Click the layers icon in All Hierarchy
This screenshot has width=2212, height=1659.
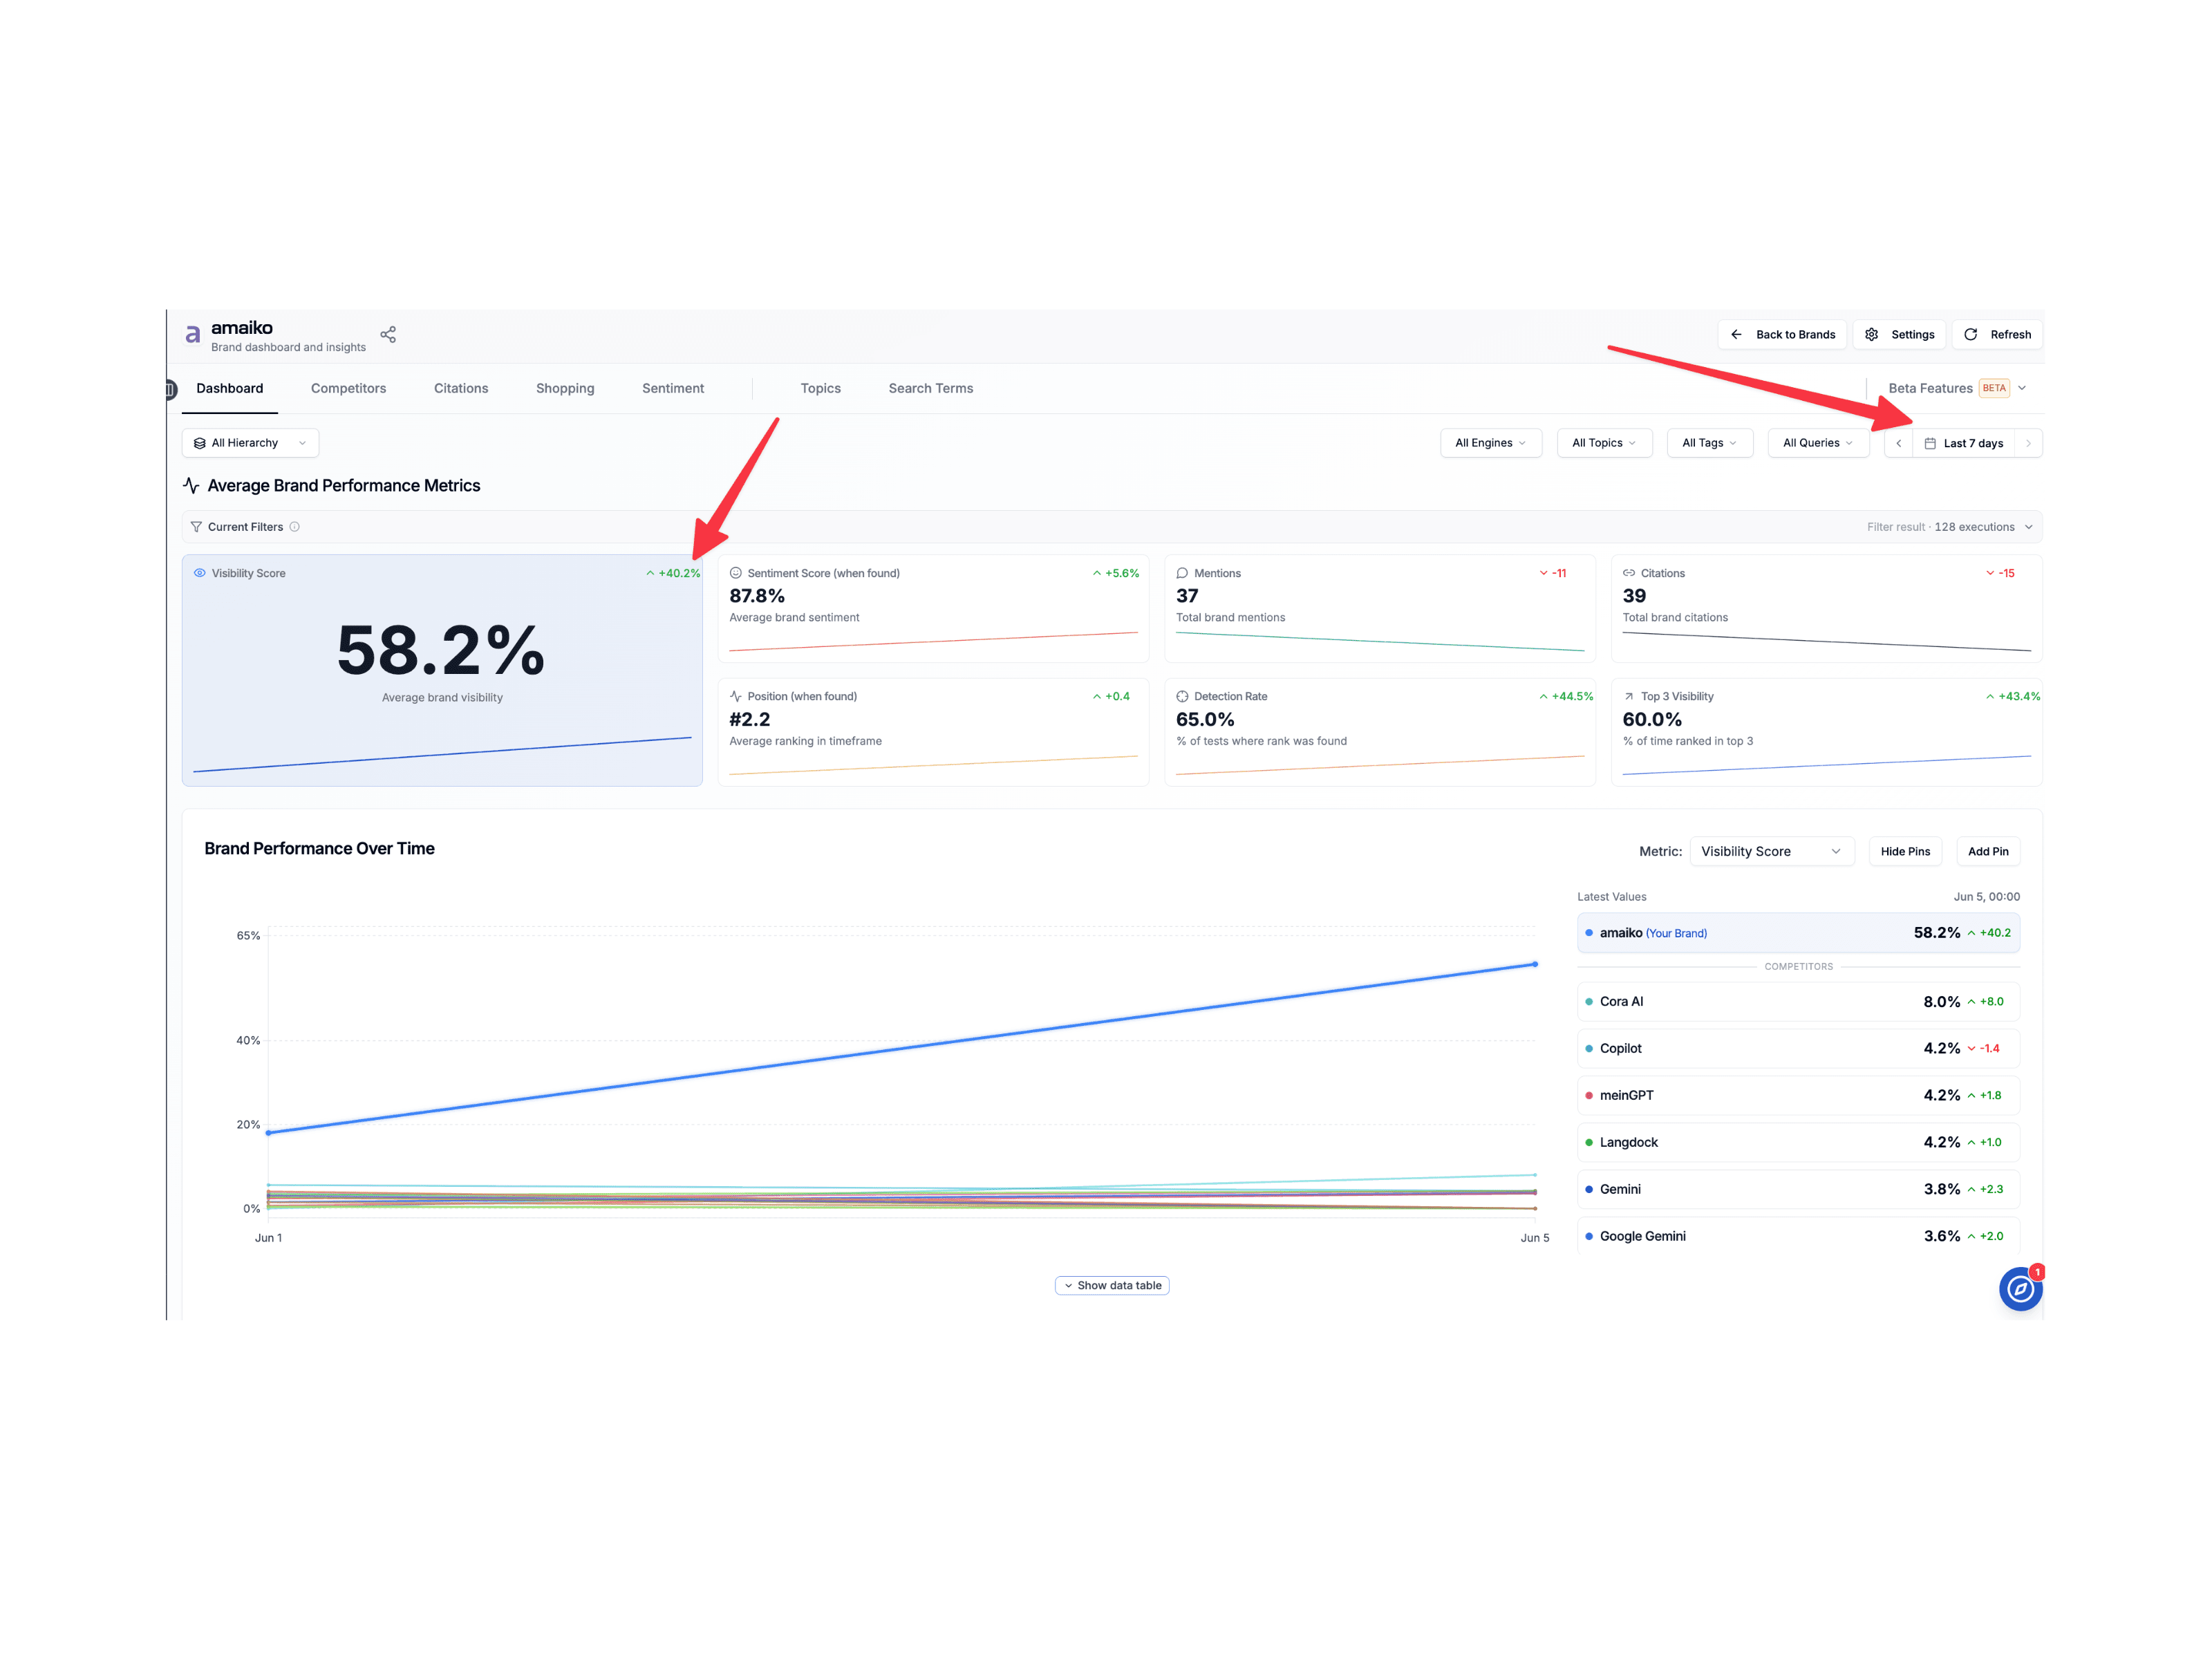(200, 443)
